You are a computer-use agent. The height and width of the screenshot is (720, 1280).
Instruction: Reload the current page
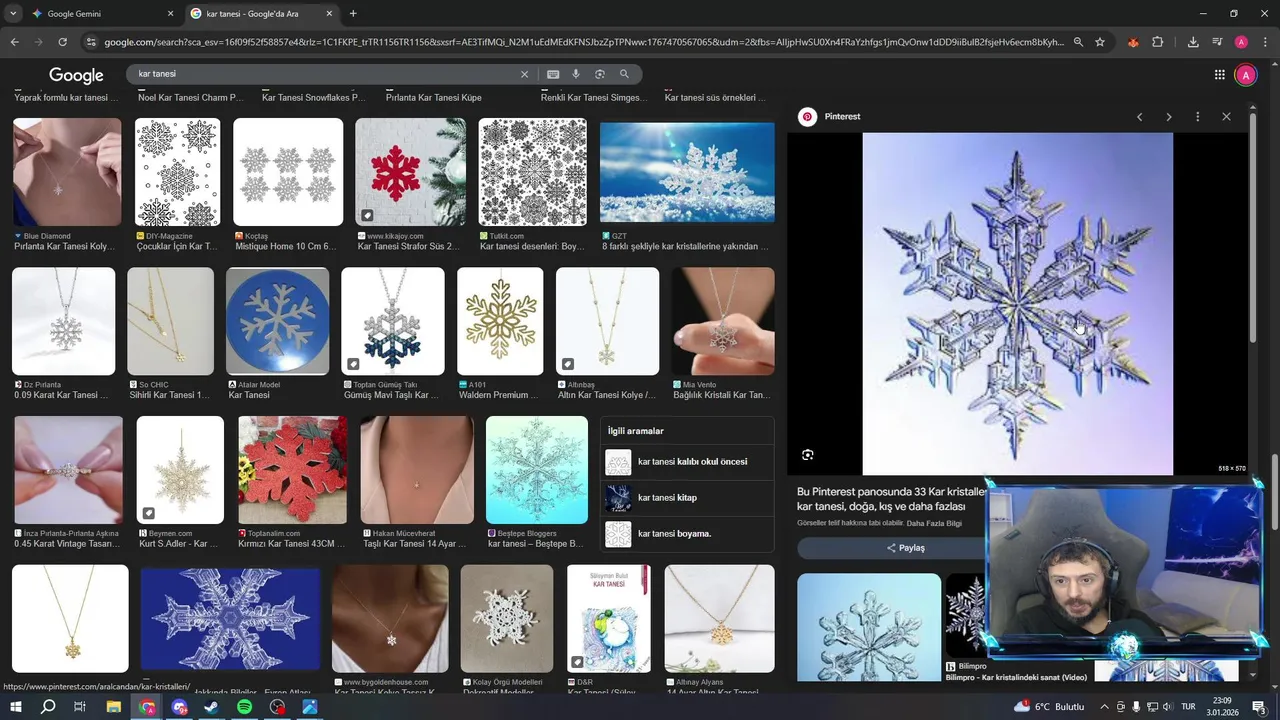(62, 42)
